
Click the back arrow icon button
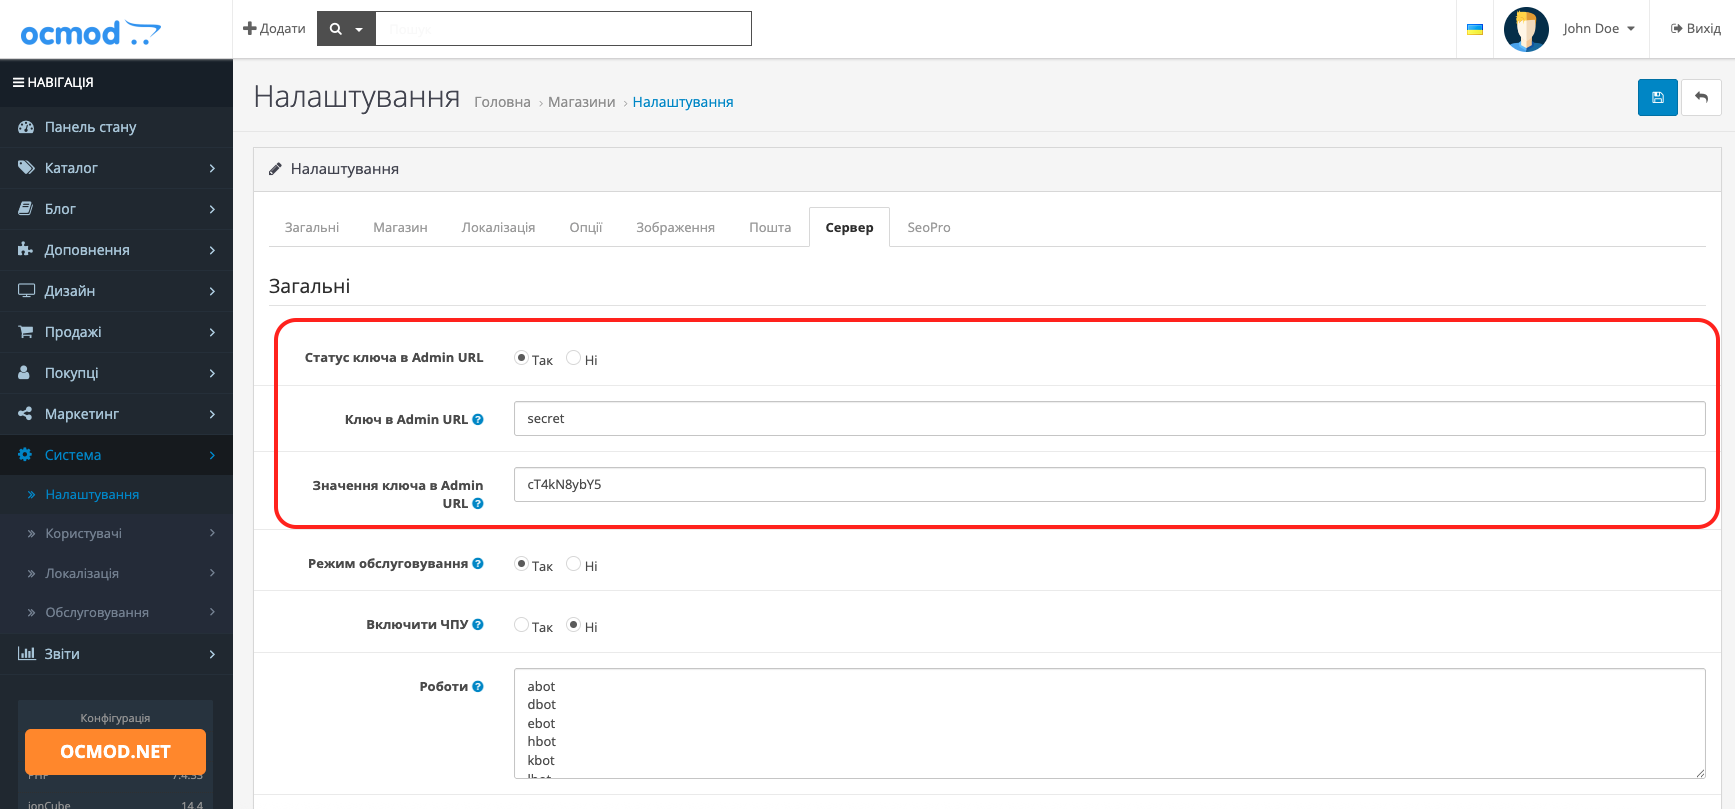[1701, 98]
